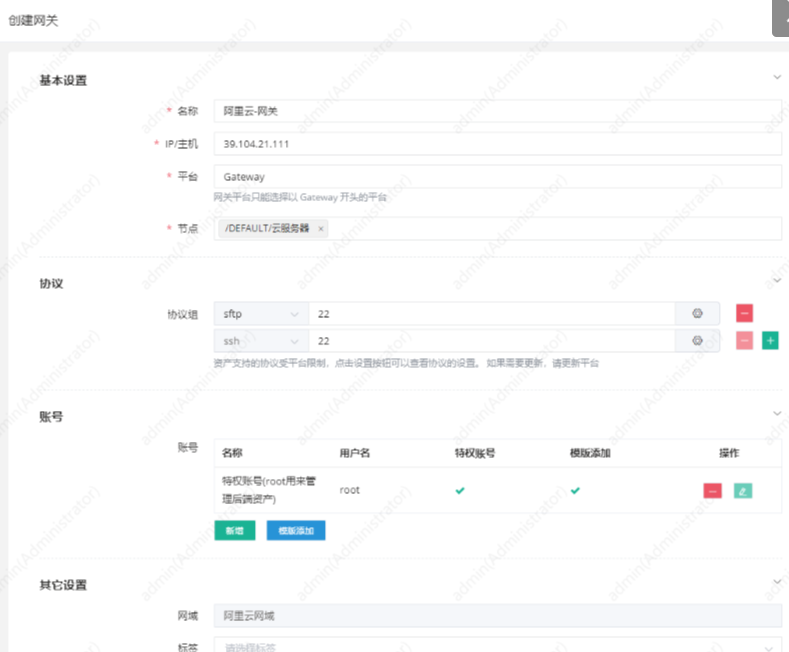Viewport: 789px width, 652px height.
Task: Remove the /DEFAULT/云服务器 node tag
Action: pos(321,229)
